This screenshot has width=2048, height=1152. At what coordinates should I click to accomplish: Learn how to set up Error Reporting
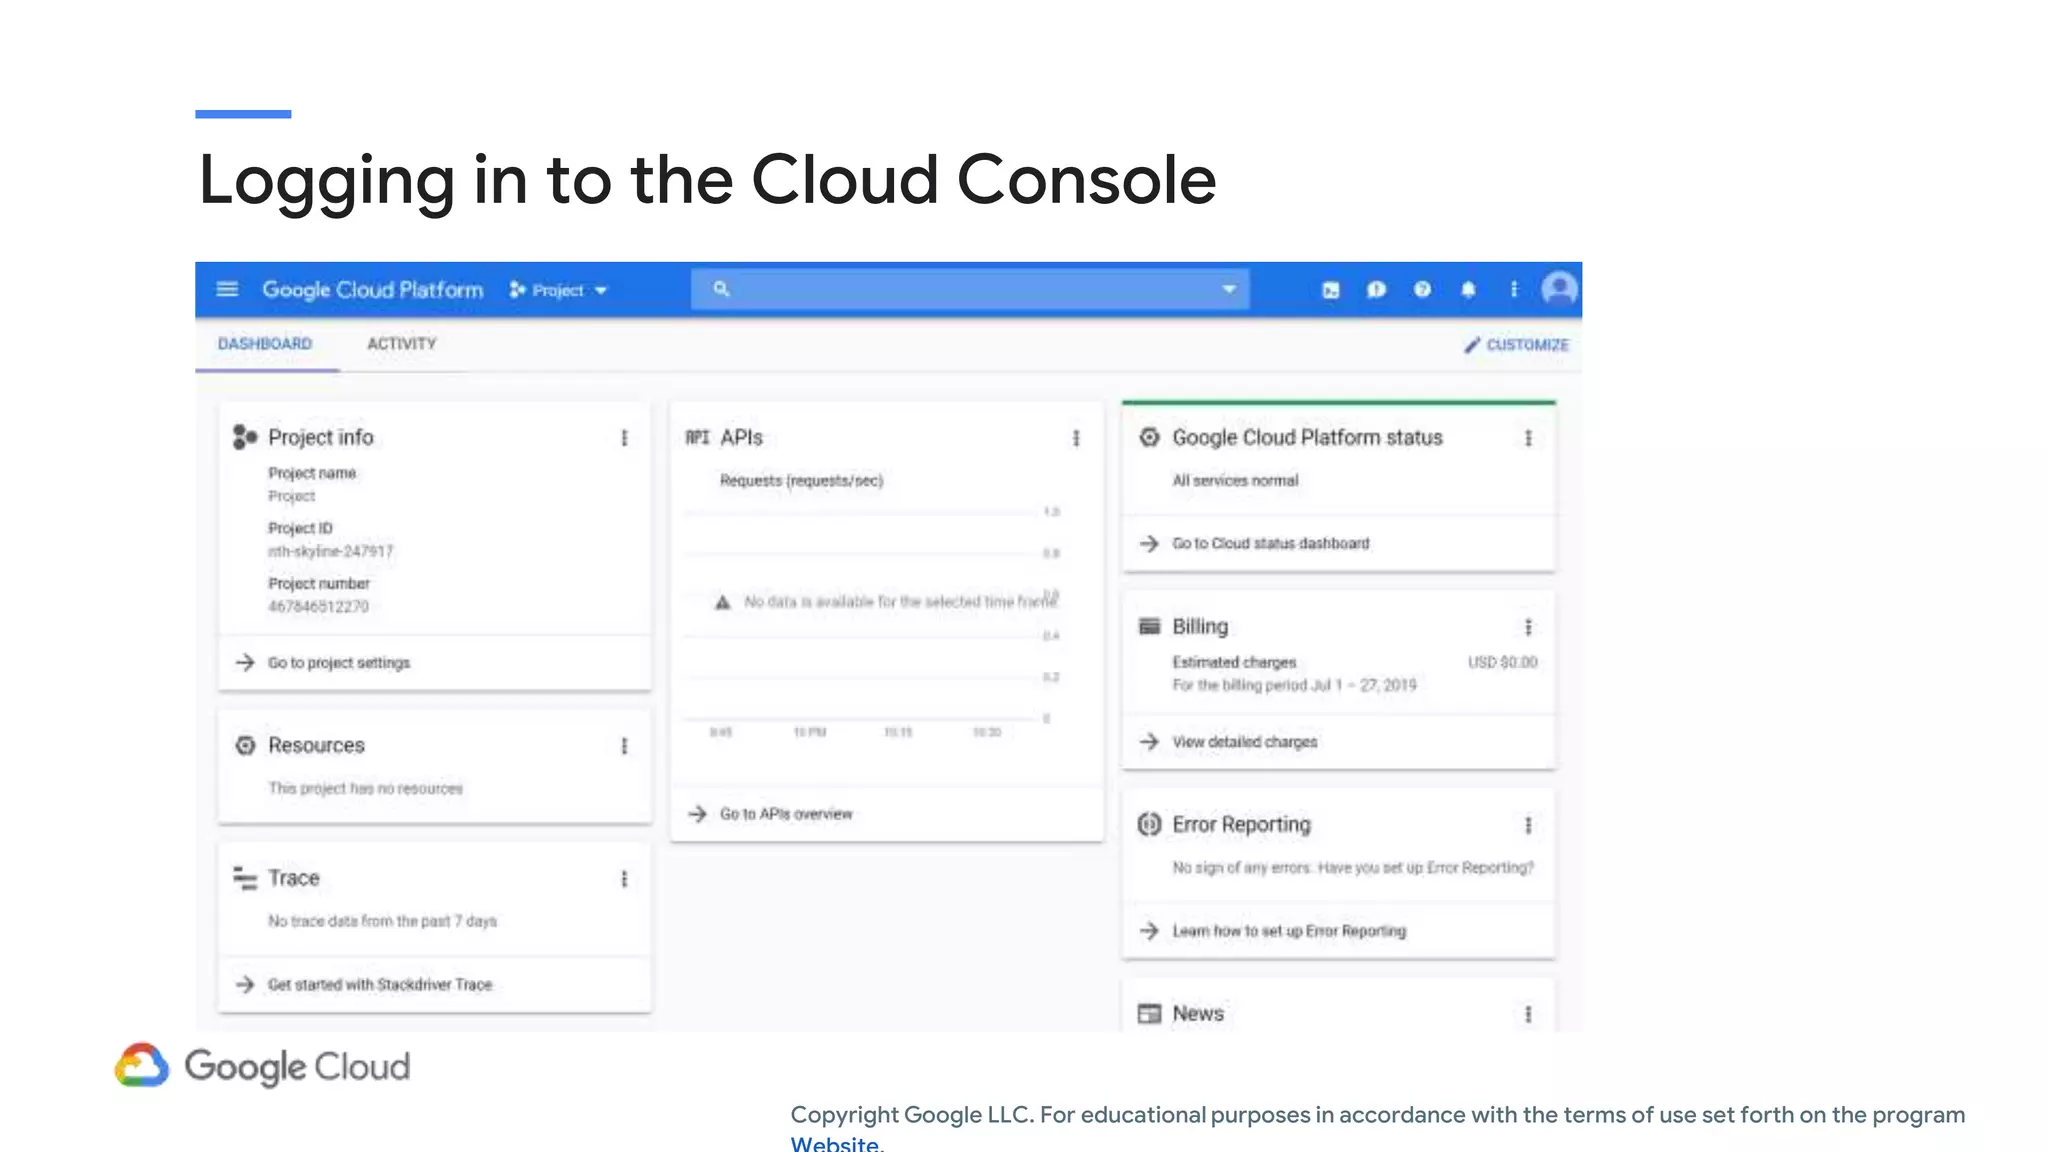coord(1289,931)
